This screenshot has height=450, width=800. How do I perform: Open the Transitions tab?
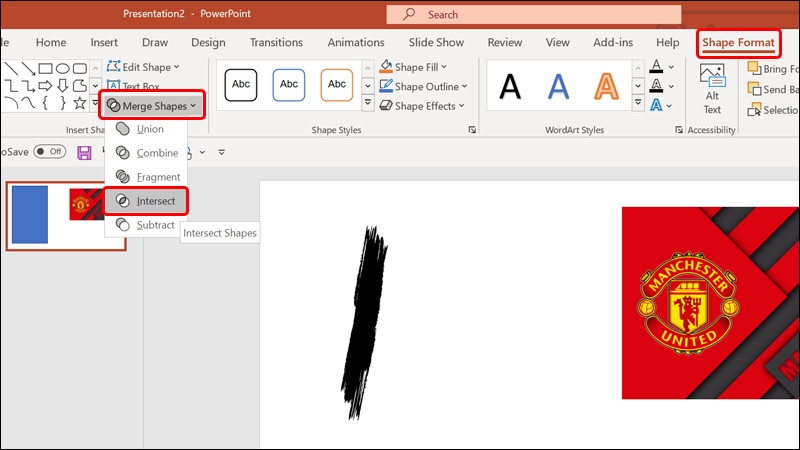click(276, 42)
